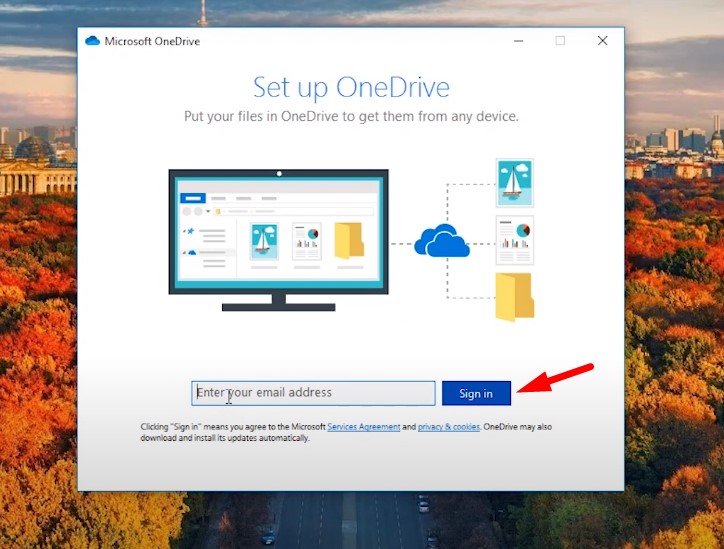Click the chart document inside the monitor
The width and height of the screenshot is (724, 549).
click(306, 241)
